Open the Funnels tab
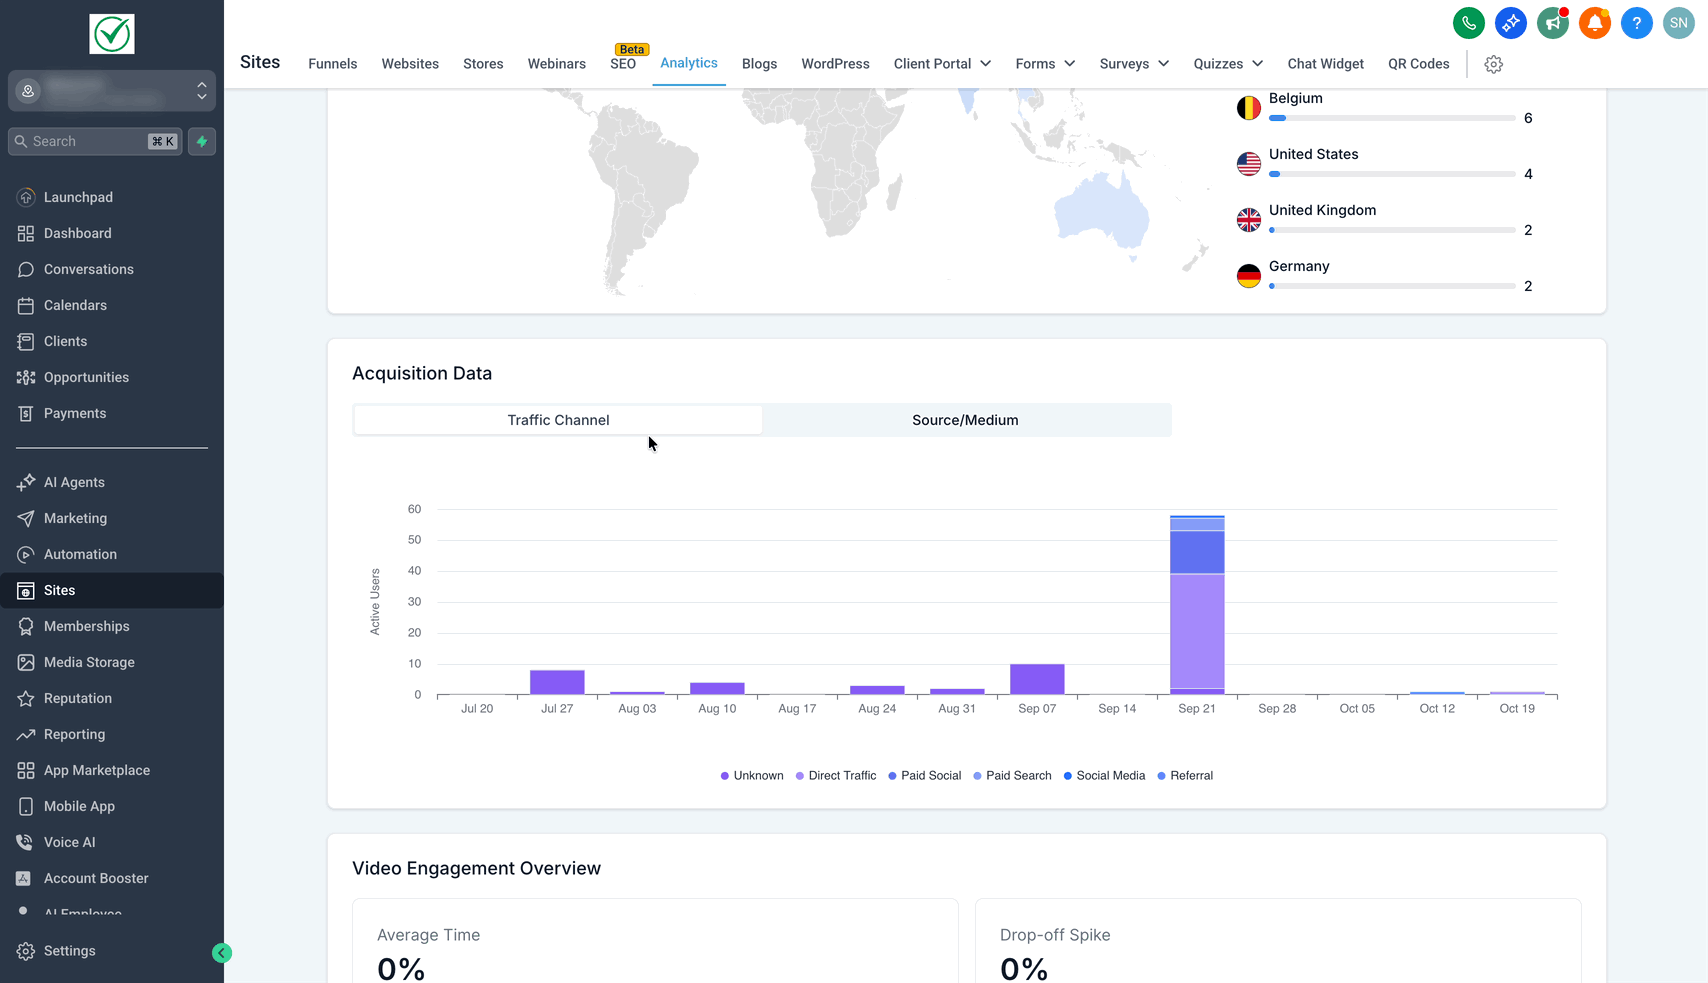The image size is (1708, 983). tap(332, 64)
